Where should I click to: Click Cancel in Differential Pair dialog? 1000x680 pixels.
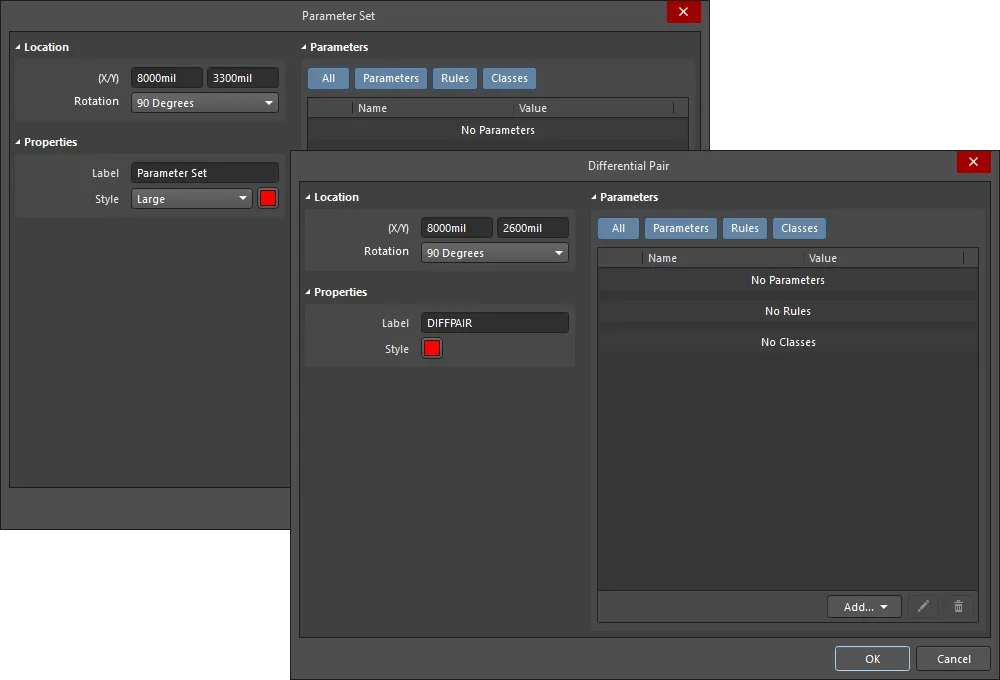click(953, 659)
